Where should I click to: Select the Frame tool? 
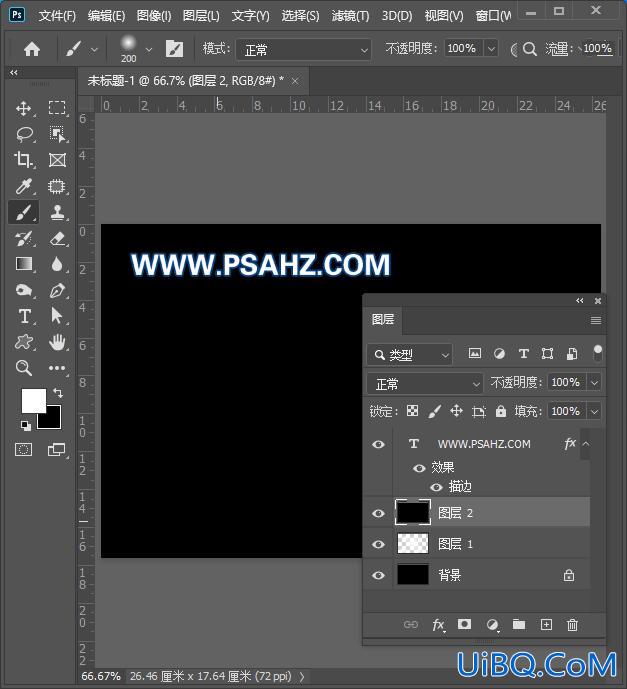57,160
